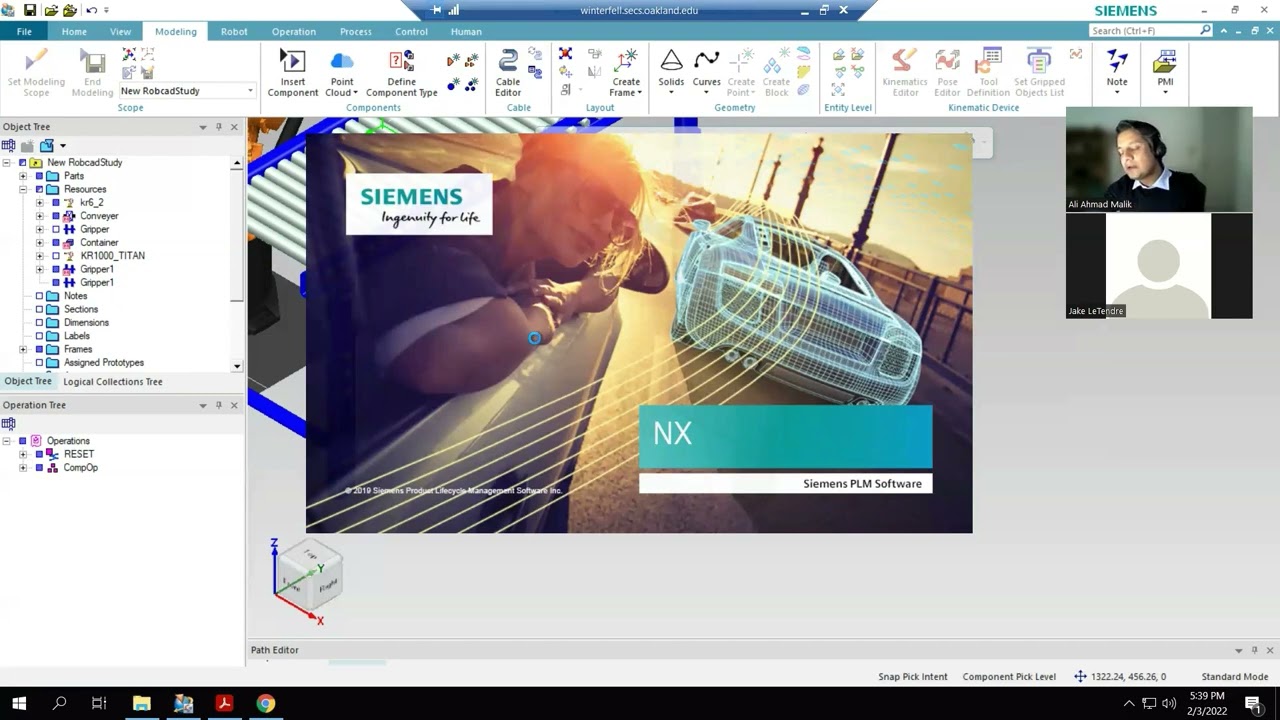Open Adobe Acrobat from the taskbar
This screenshot has width=1280, height=720.
coord(224,703)
